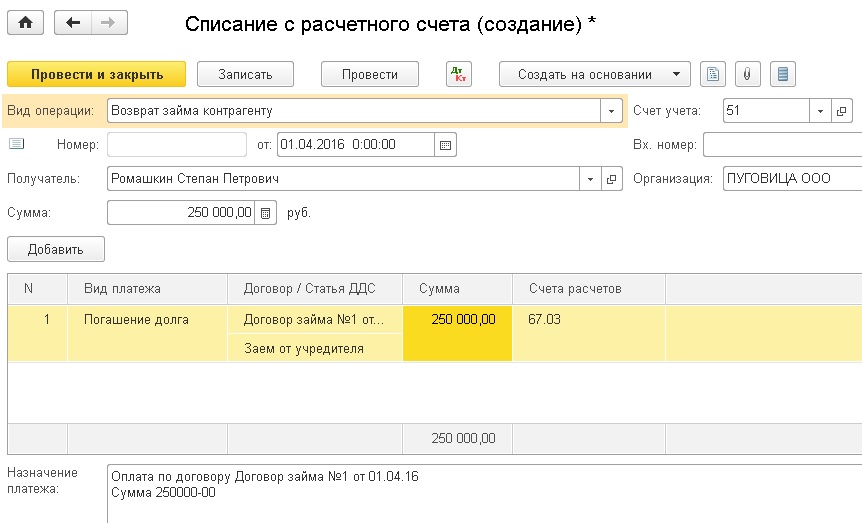Open attached files paperclip icon

click(746, 74)
